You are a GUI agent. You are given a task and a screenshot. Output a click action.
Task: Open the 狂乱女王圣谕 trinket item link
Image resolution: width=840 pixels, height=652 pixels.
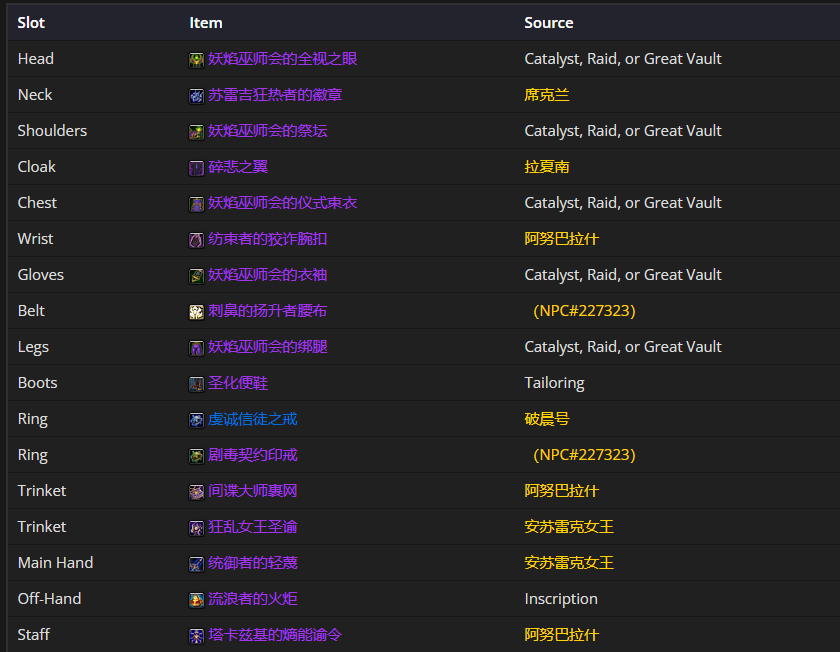point(252,527)
